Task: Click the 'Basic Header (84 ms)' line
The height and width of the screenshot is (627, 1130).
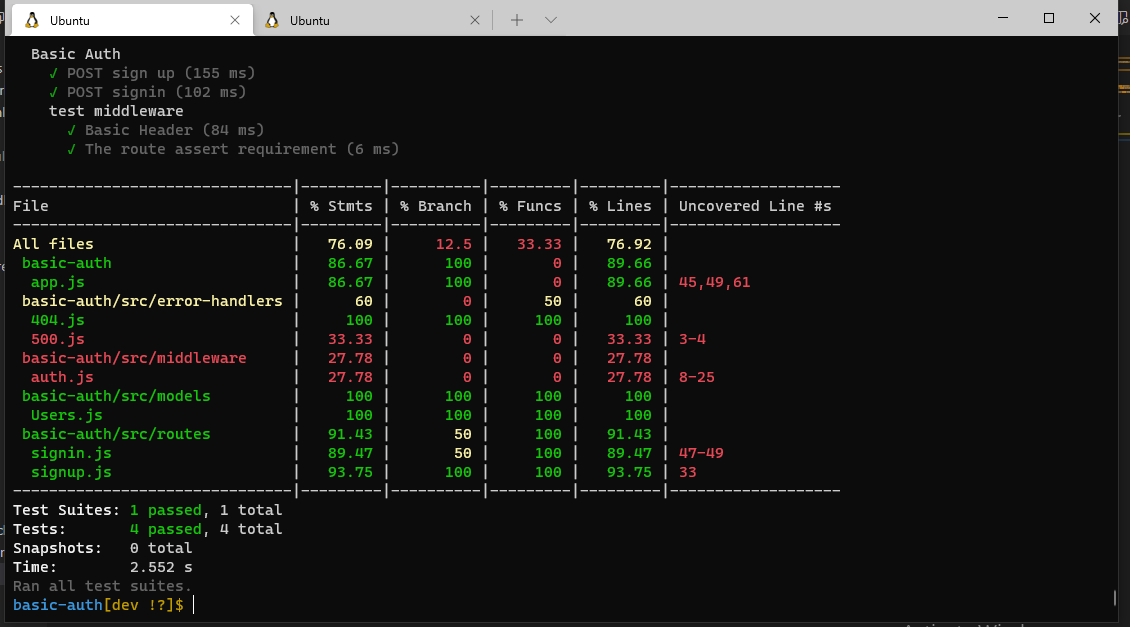Action: (x=166, y=130)
